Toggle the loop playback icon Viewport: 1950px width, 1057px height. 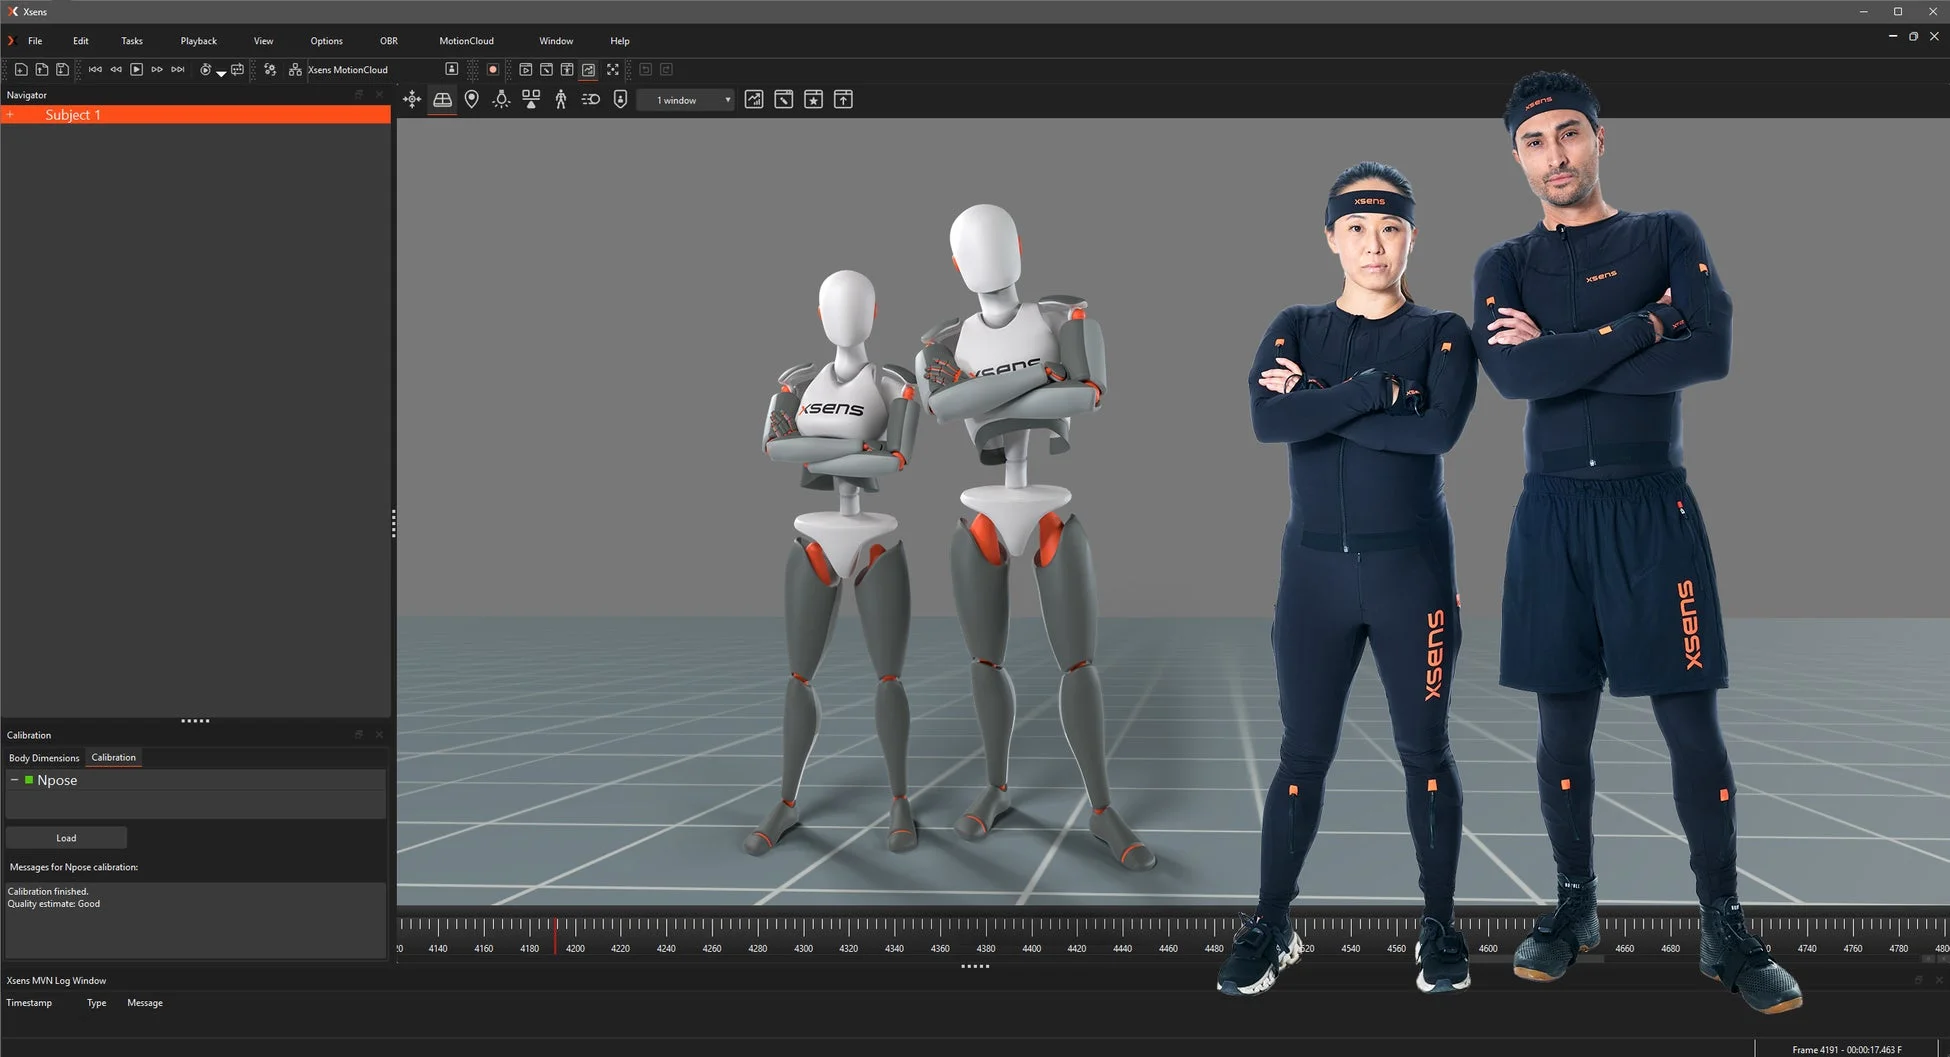[237, 70]
